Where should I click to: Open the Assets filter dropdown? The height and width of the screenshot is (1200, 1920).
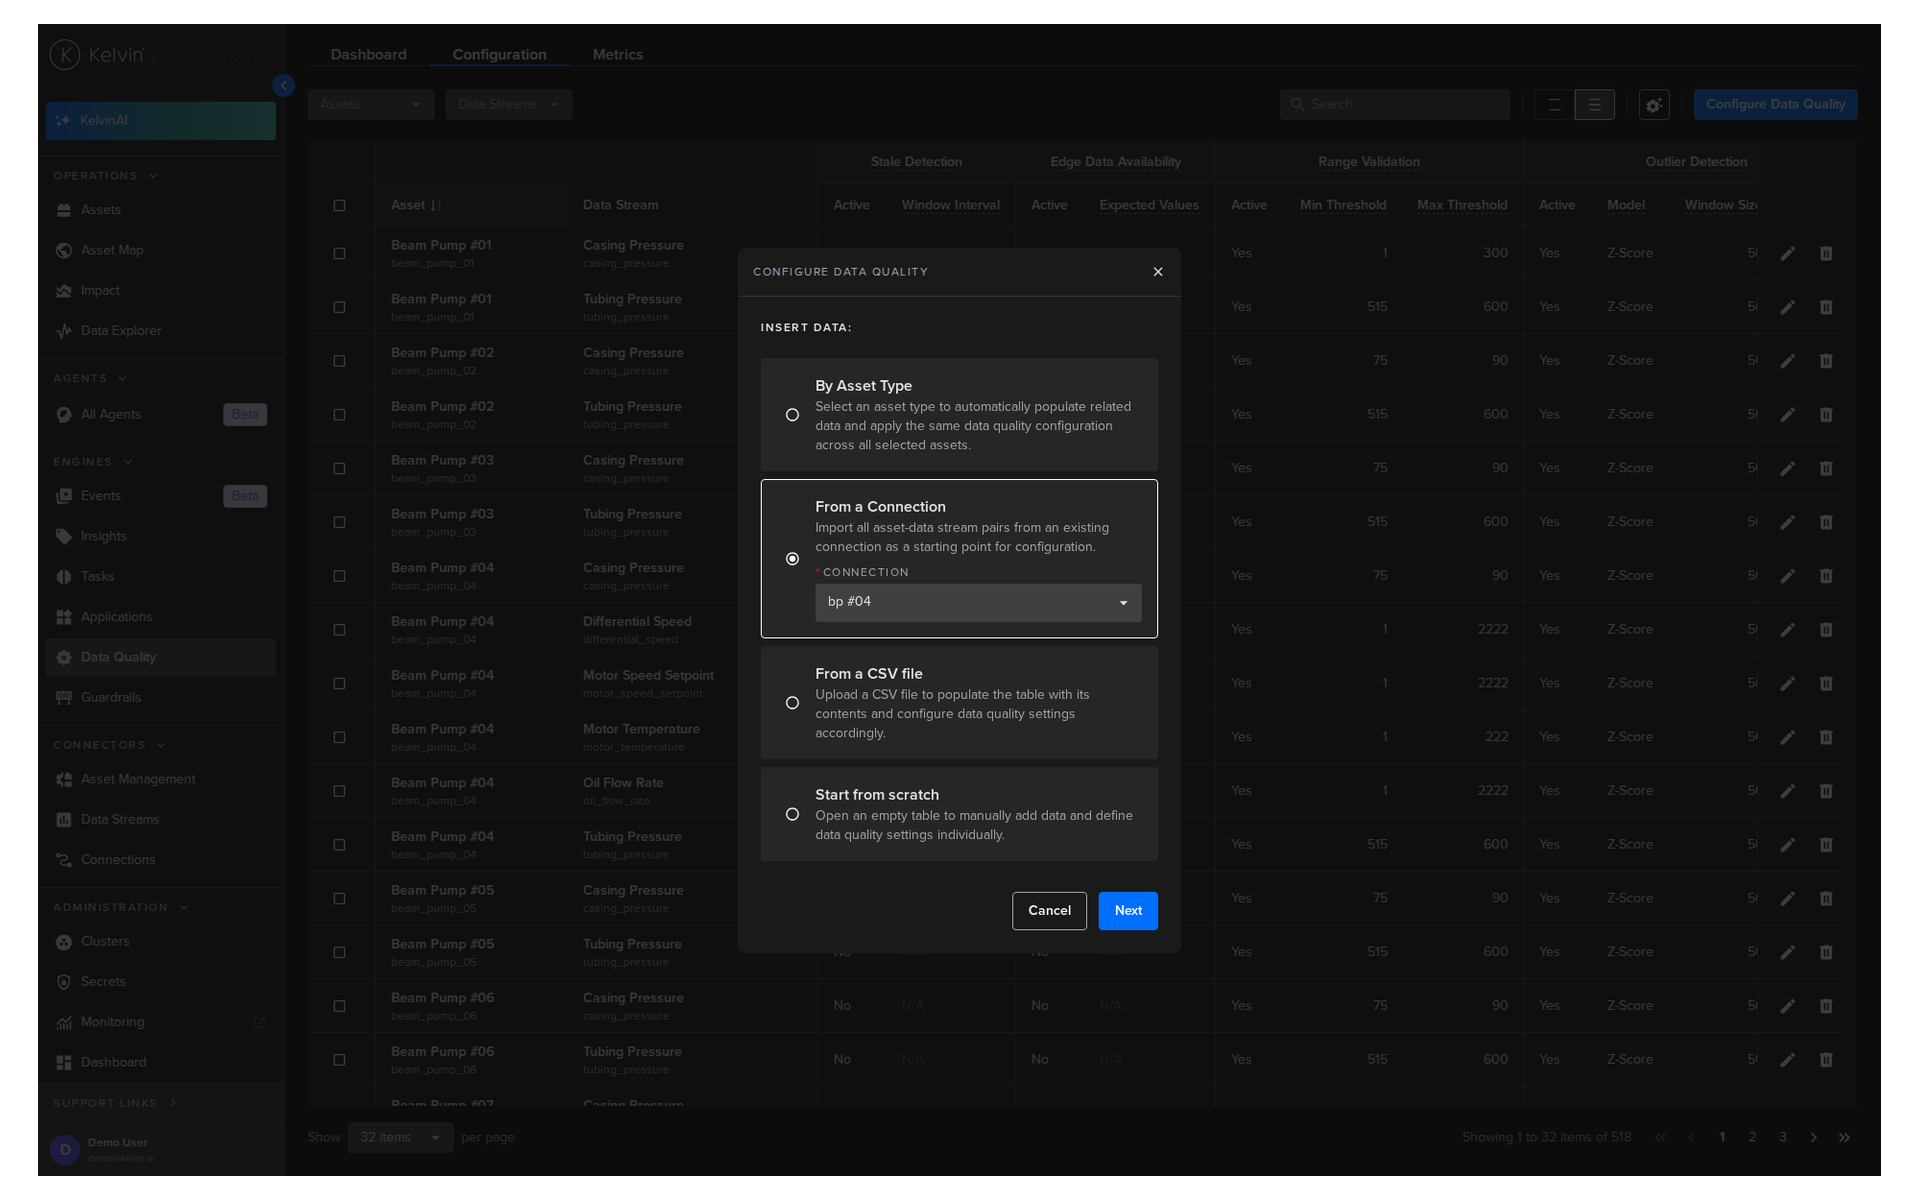[x=371, y=105]
